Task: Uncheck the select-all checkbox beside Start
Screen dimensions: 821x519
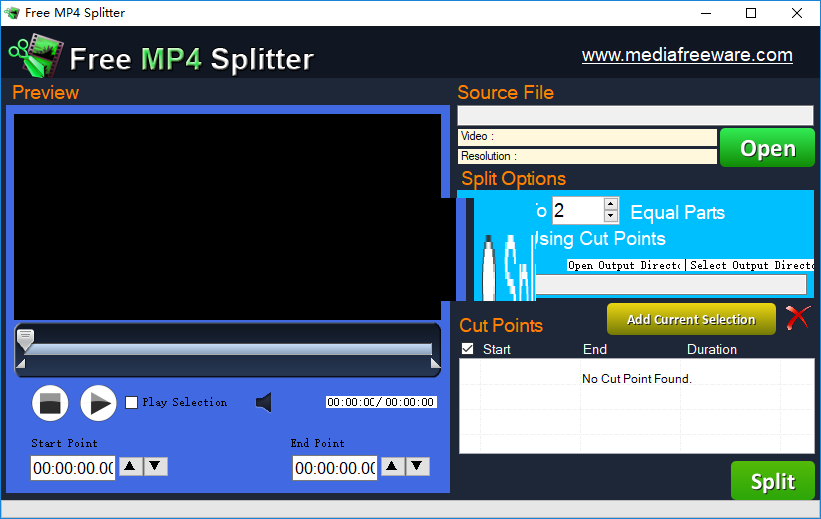Action: 467,349
